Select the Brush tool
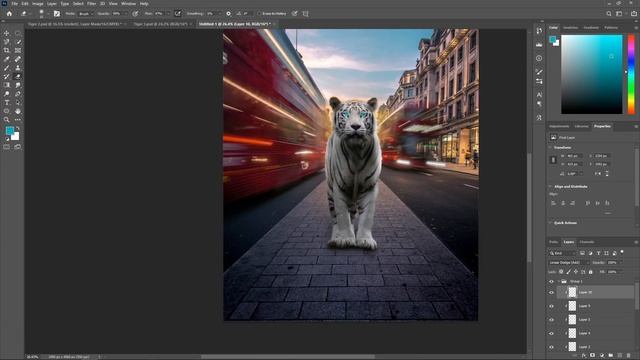The image size is (640, 360). [x=7, y=68]
